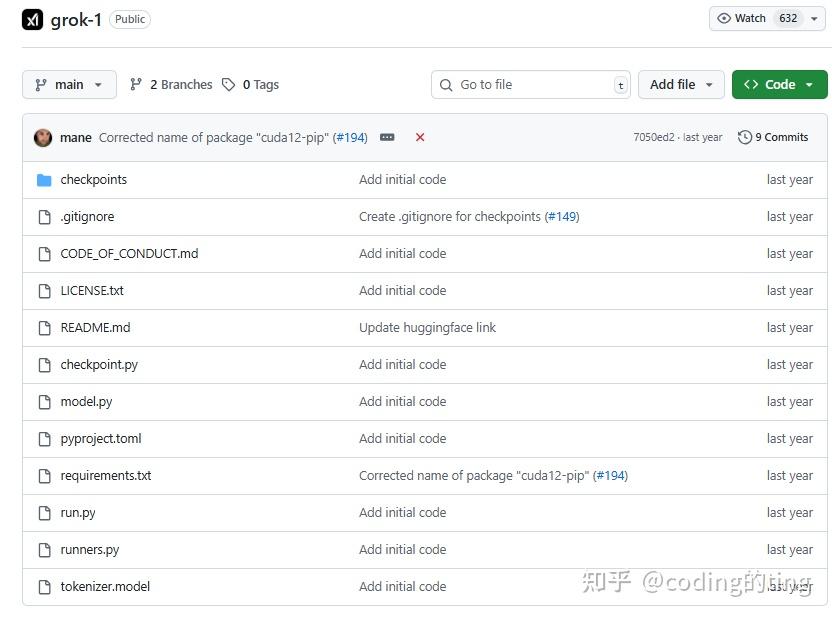
Task: Open the mane author link
Action: [x=76, y=137]
